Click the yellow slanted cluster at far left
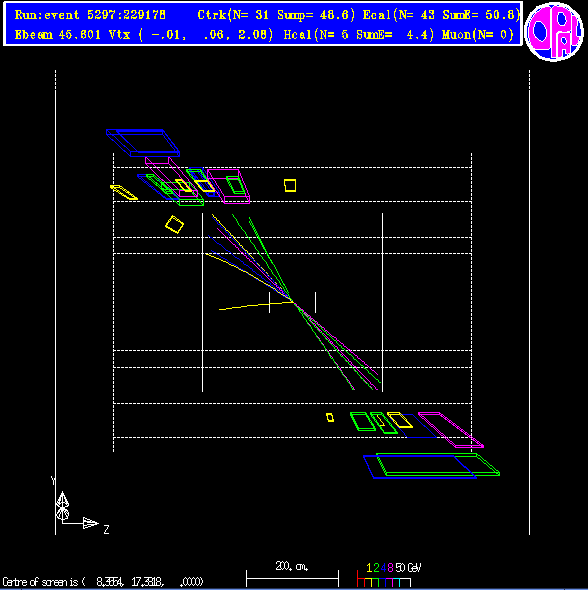The width and height of the screenshot is (588, 590). pos(124,192)
